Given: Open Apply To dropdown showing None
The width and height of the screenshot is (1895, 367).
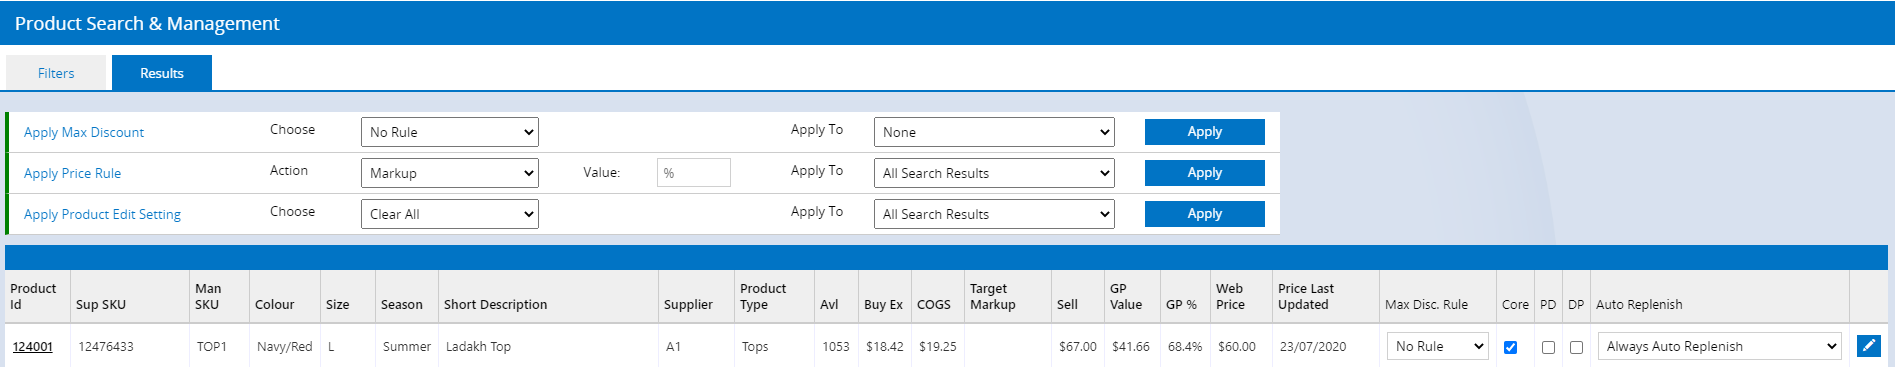Looking at the screenshot, I should point(994,132).
